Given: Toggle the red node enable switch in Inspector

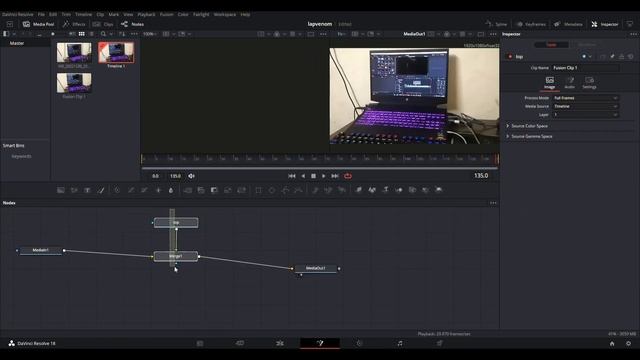Looking at the screenshot, I should [510, 57].
